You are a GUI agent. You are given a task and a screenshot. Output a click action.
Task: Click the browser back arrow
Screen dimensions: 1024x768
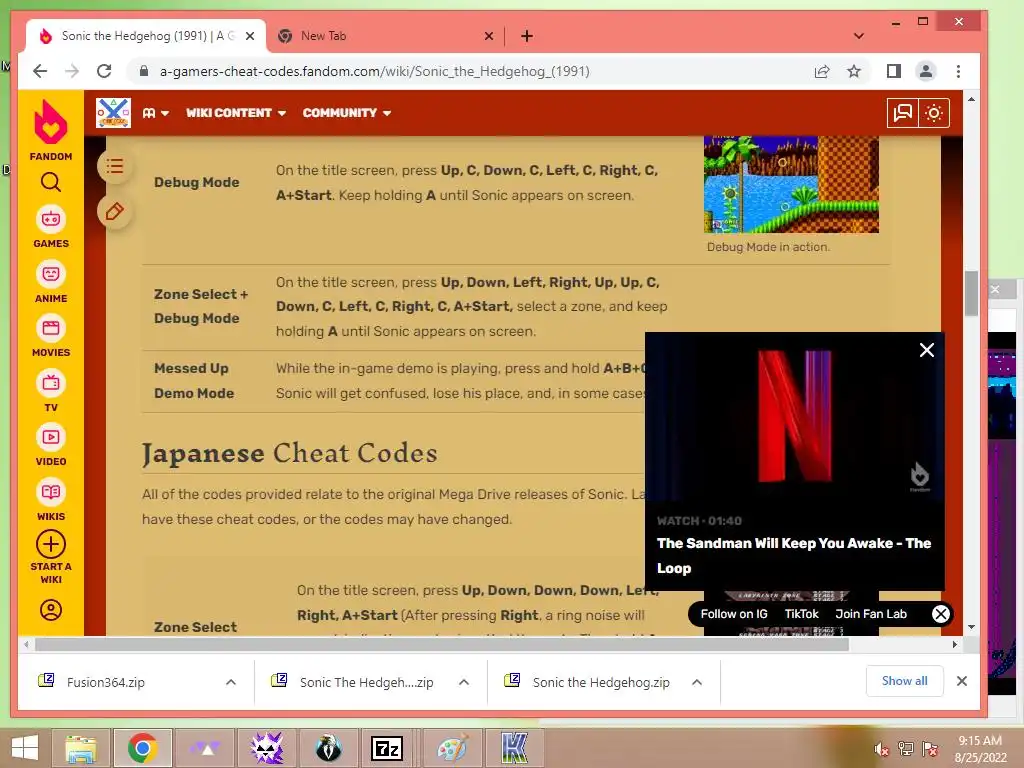coord(40,71)
